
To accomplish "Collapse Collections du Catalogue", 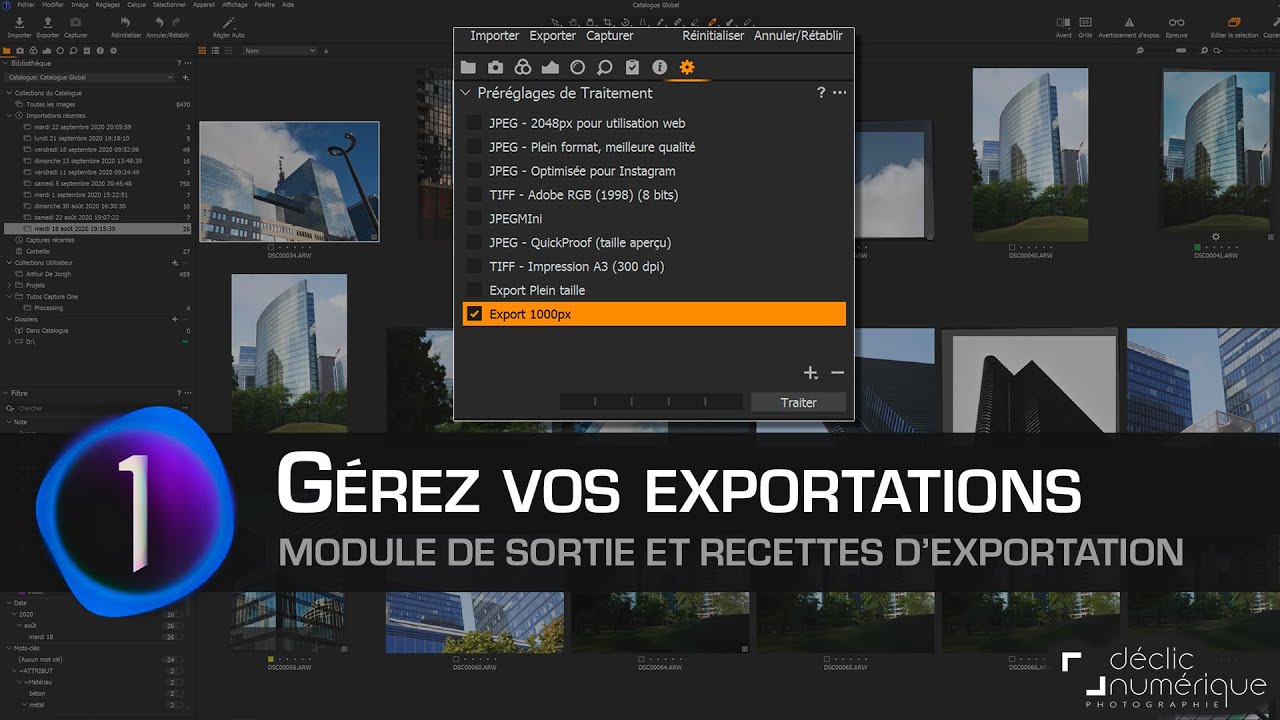I will (9, 93).
